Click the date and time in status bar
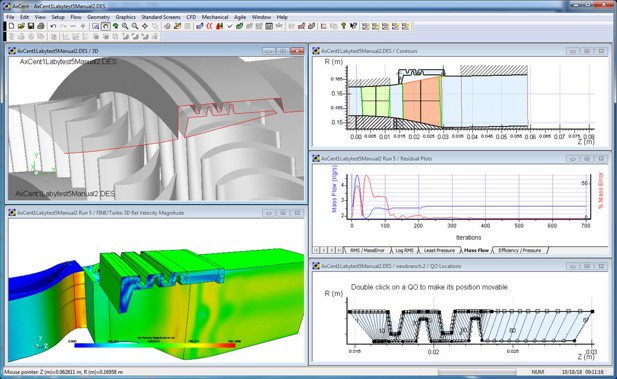The height and width of the screenshot is (379, 617). pyautogui.click(x=582, y=372)
